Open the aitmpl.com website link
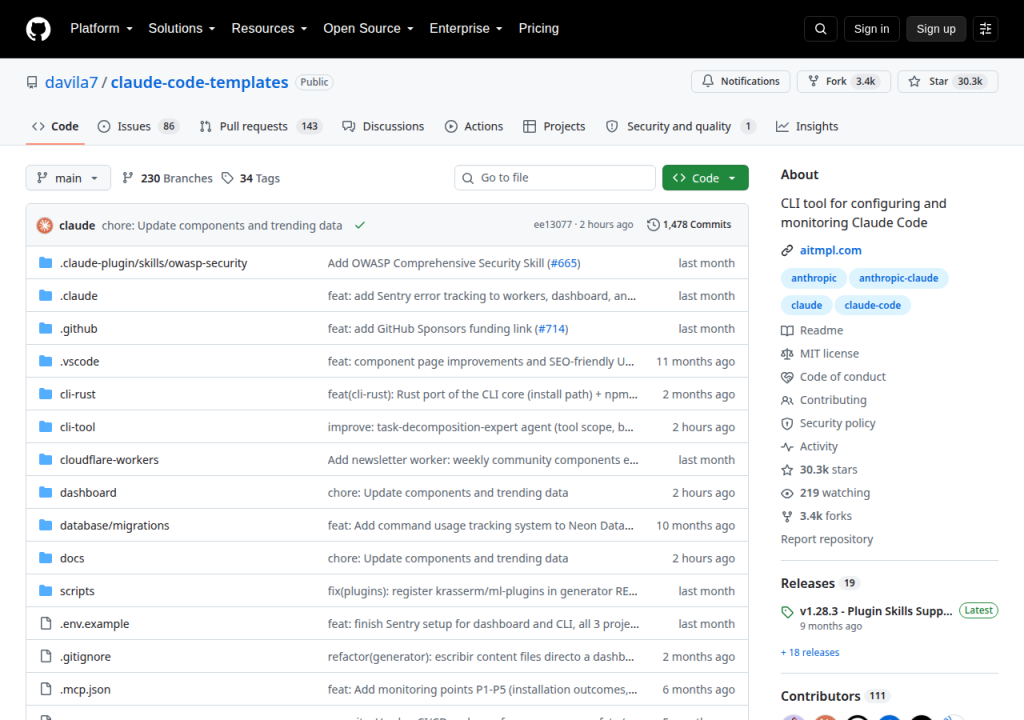1024x720 pixels. coord(830,250)
